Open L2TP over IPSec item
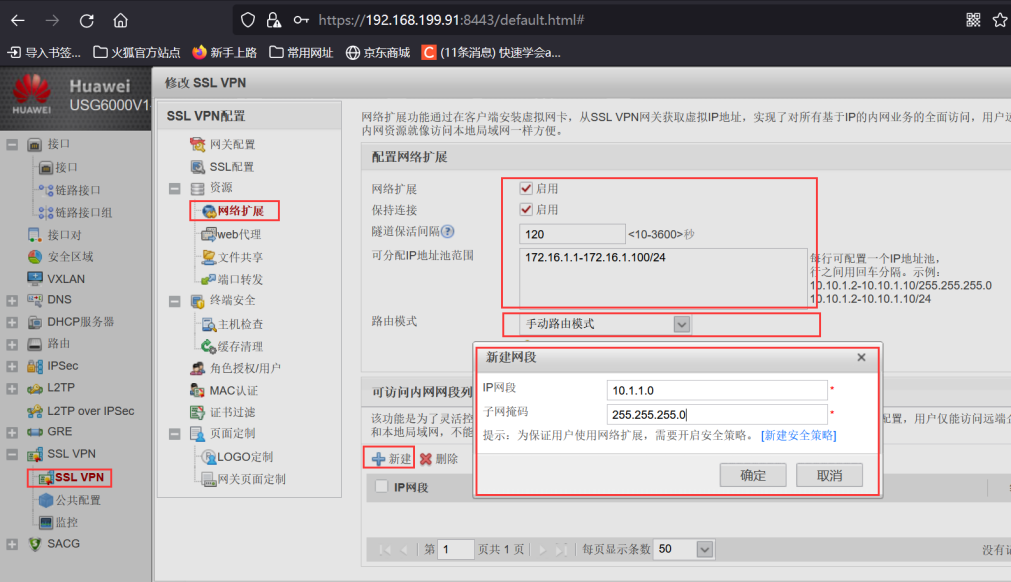The height and width of the screenshot is (582, 1011). [91, 411]
